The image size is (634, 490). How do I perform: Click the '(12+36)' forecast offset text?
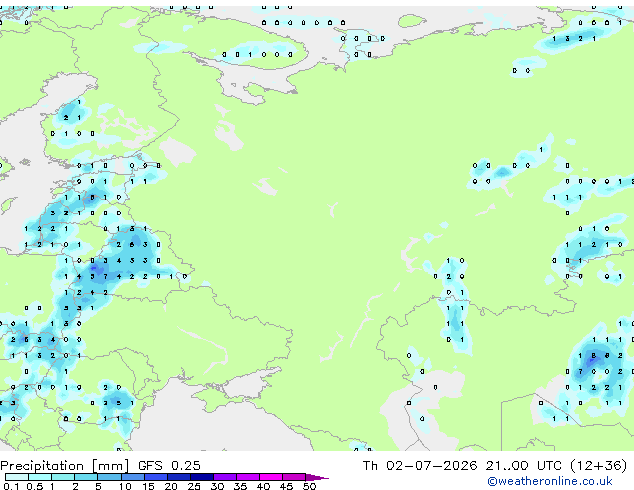tap(599, 466)
